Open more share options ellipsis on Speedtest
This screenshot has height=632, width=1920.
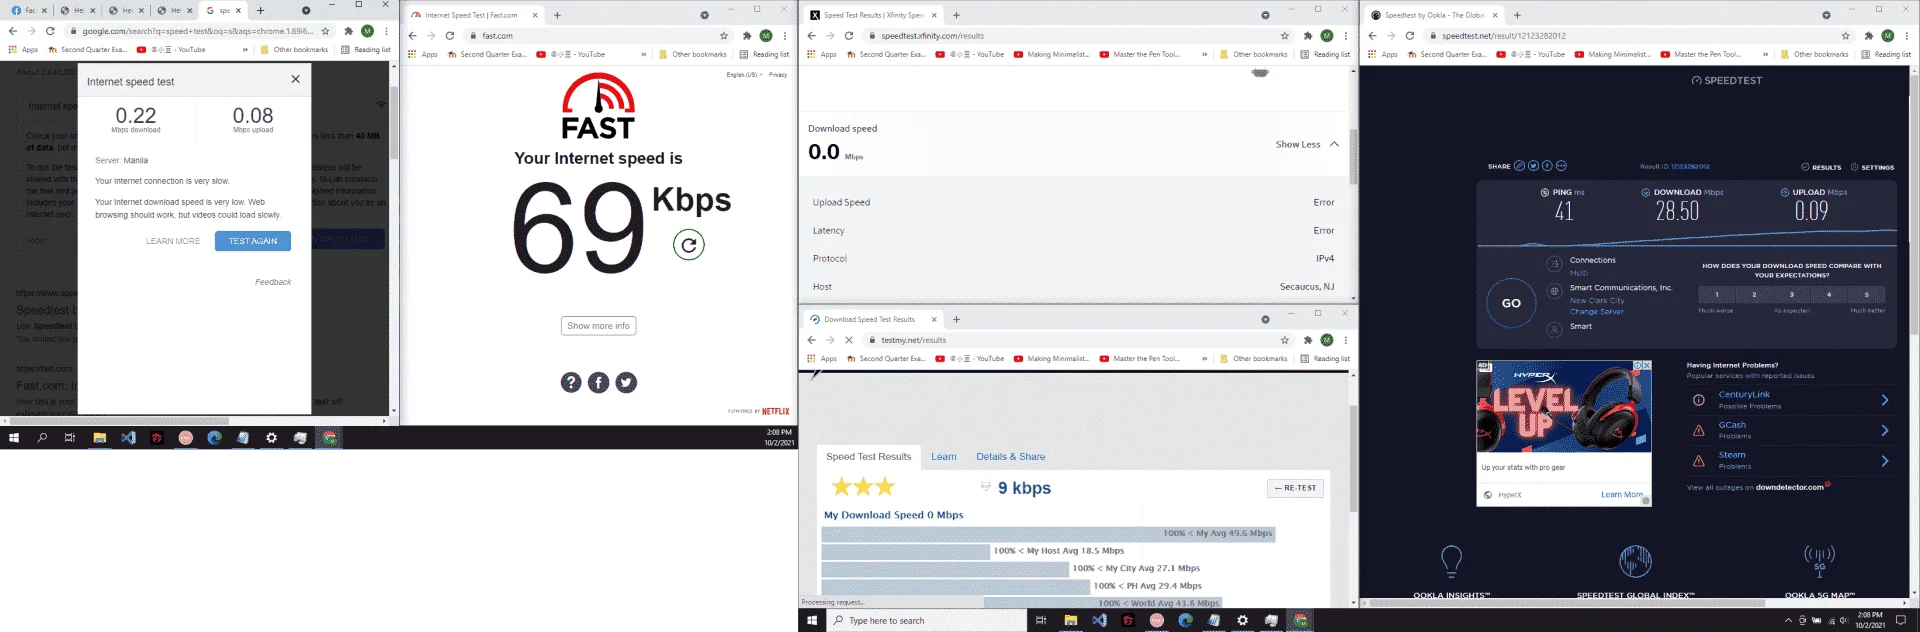coord(1561,166)
